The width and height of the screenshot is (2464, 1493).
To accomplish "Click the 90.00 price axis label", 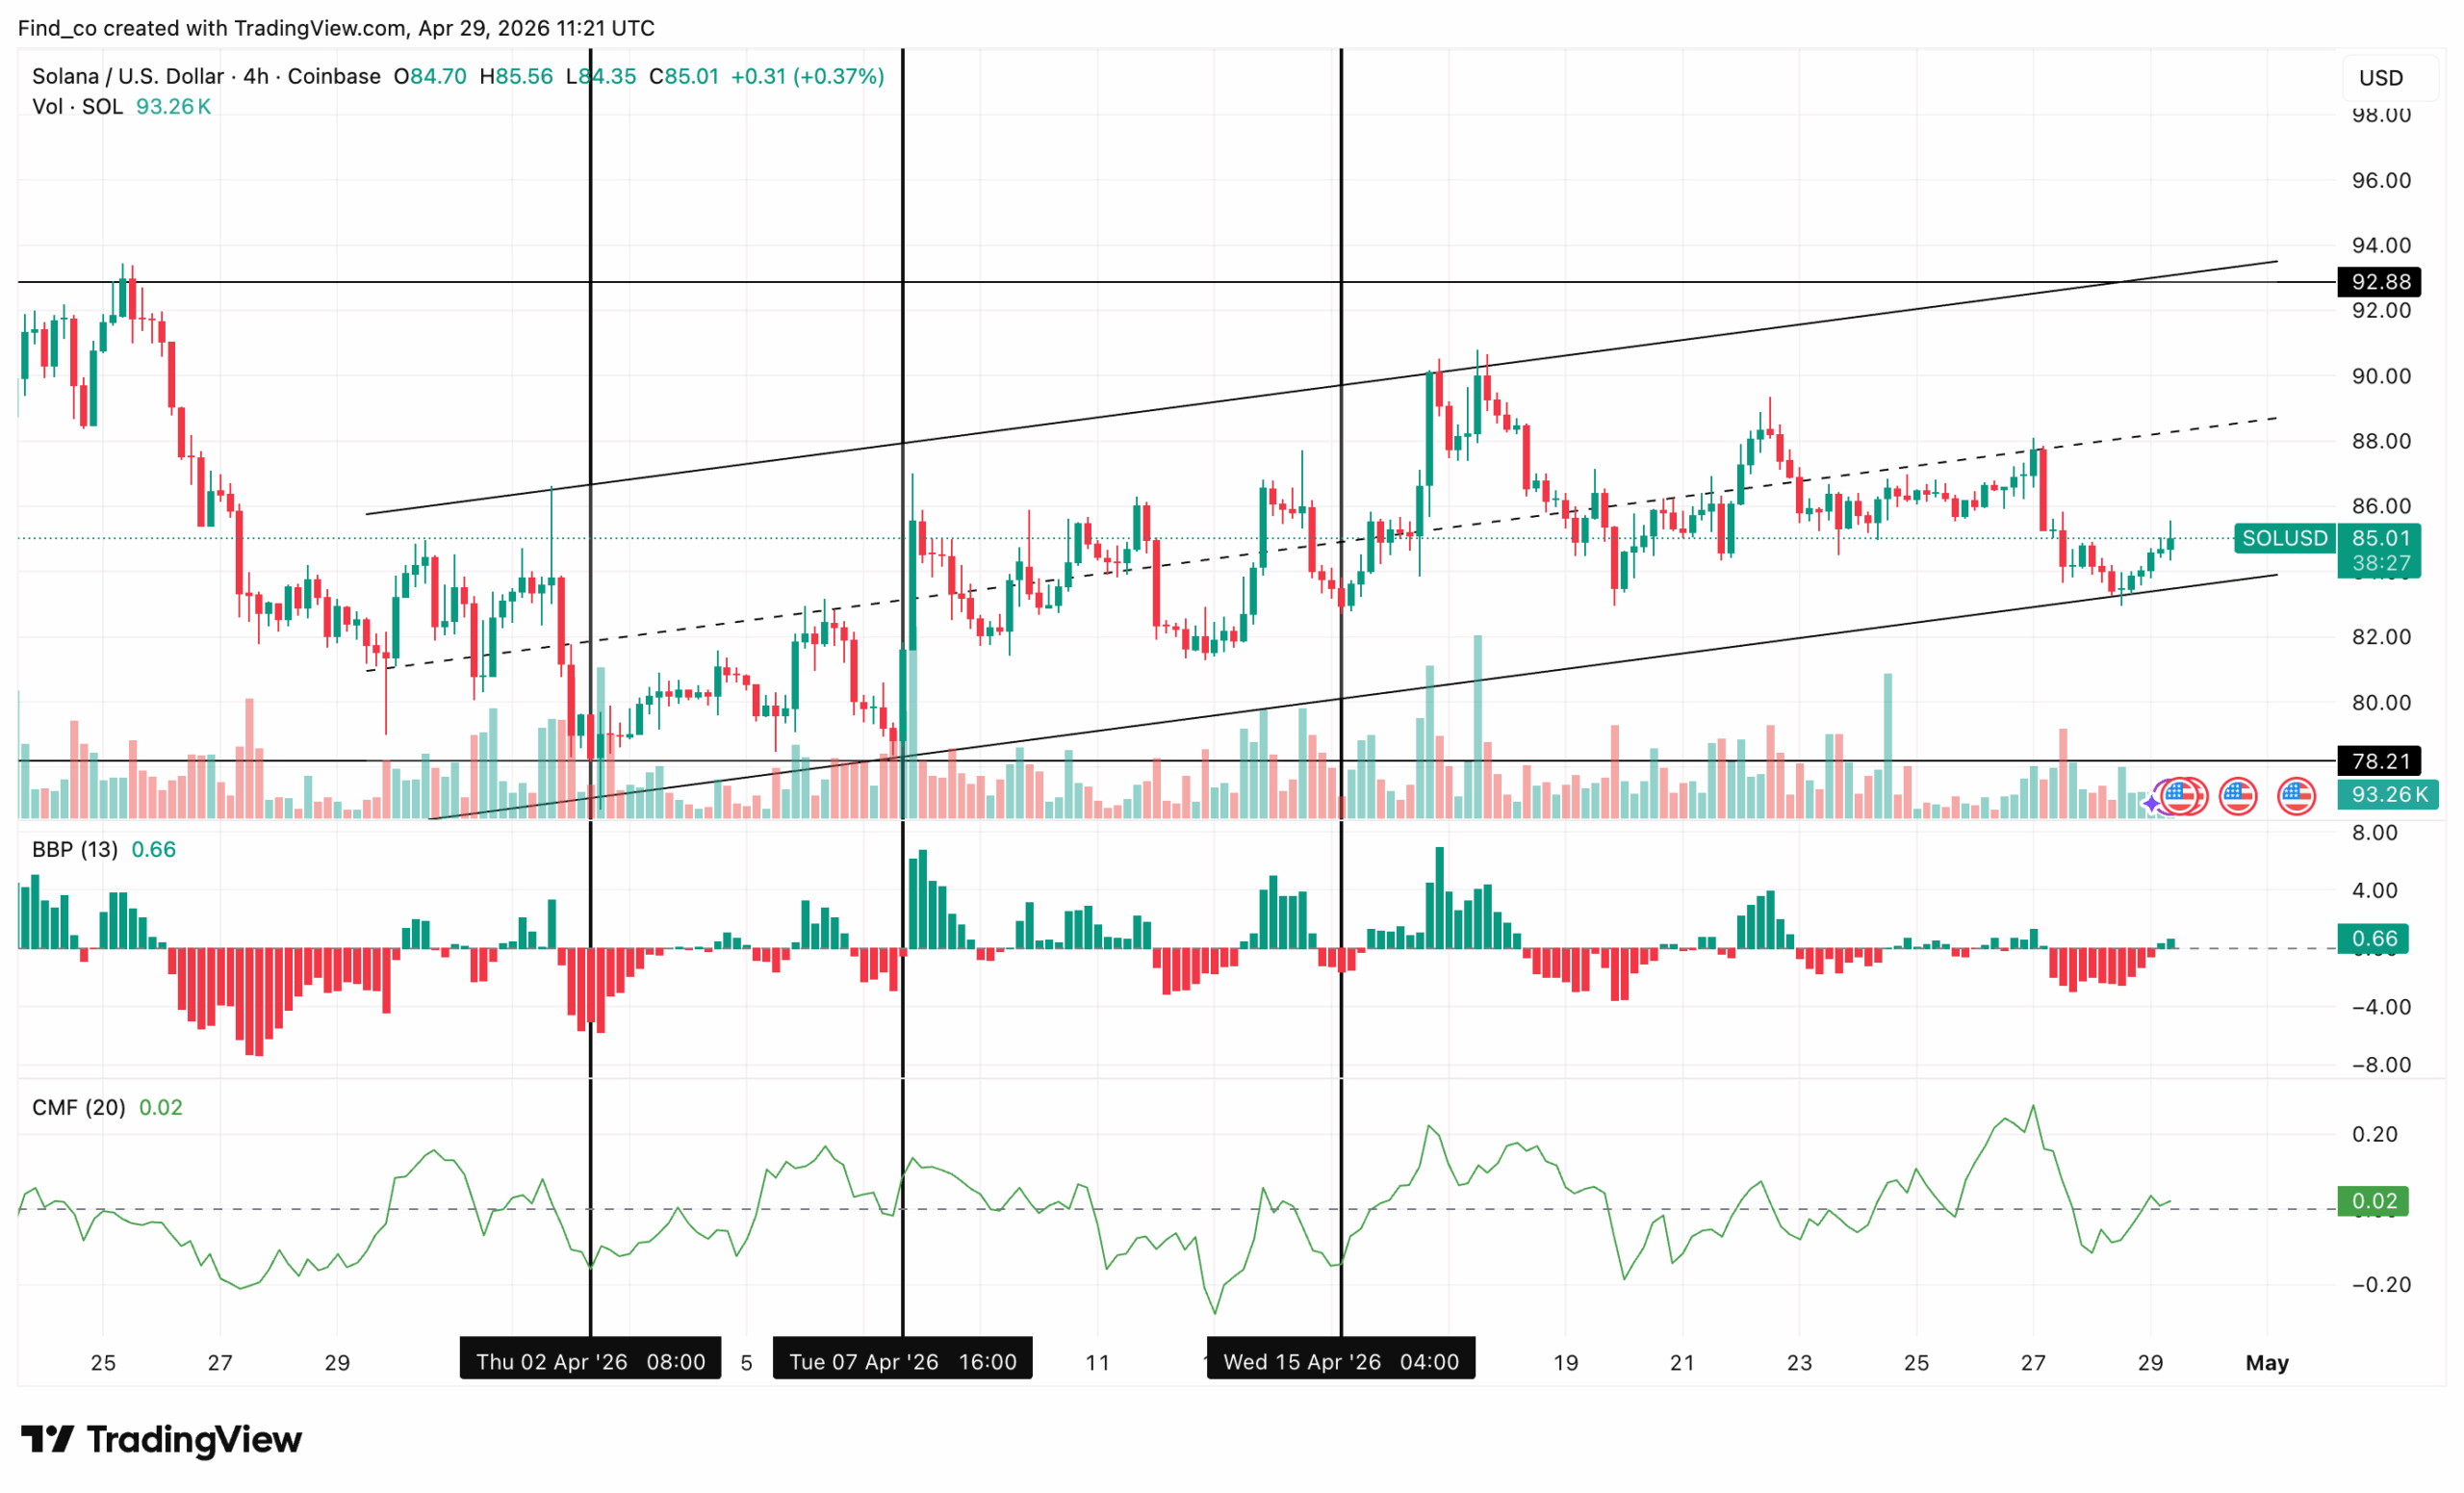I will [2381, 376].
